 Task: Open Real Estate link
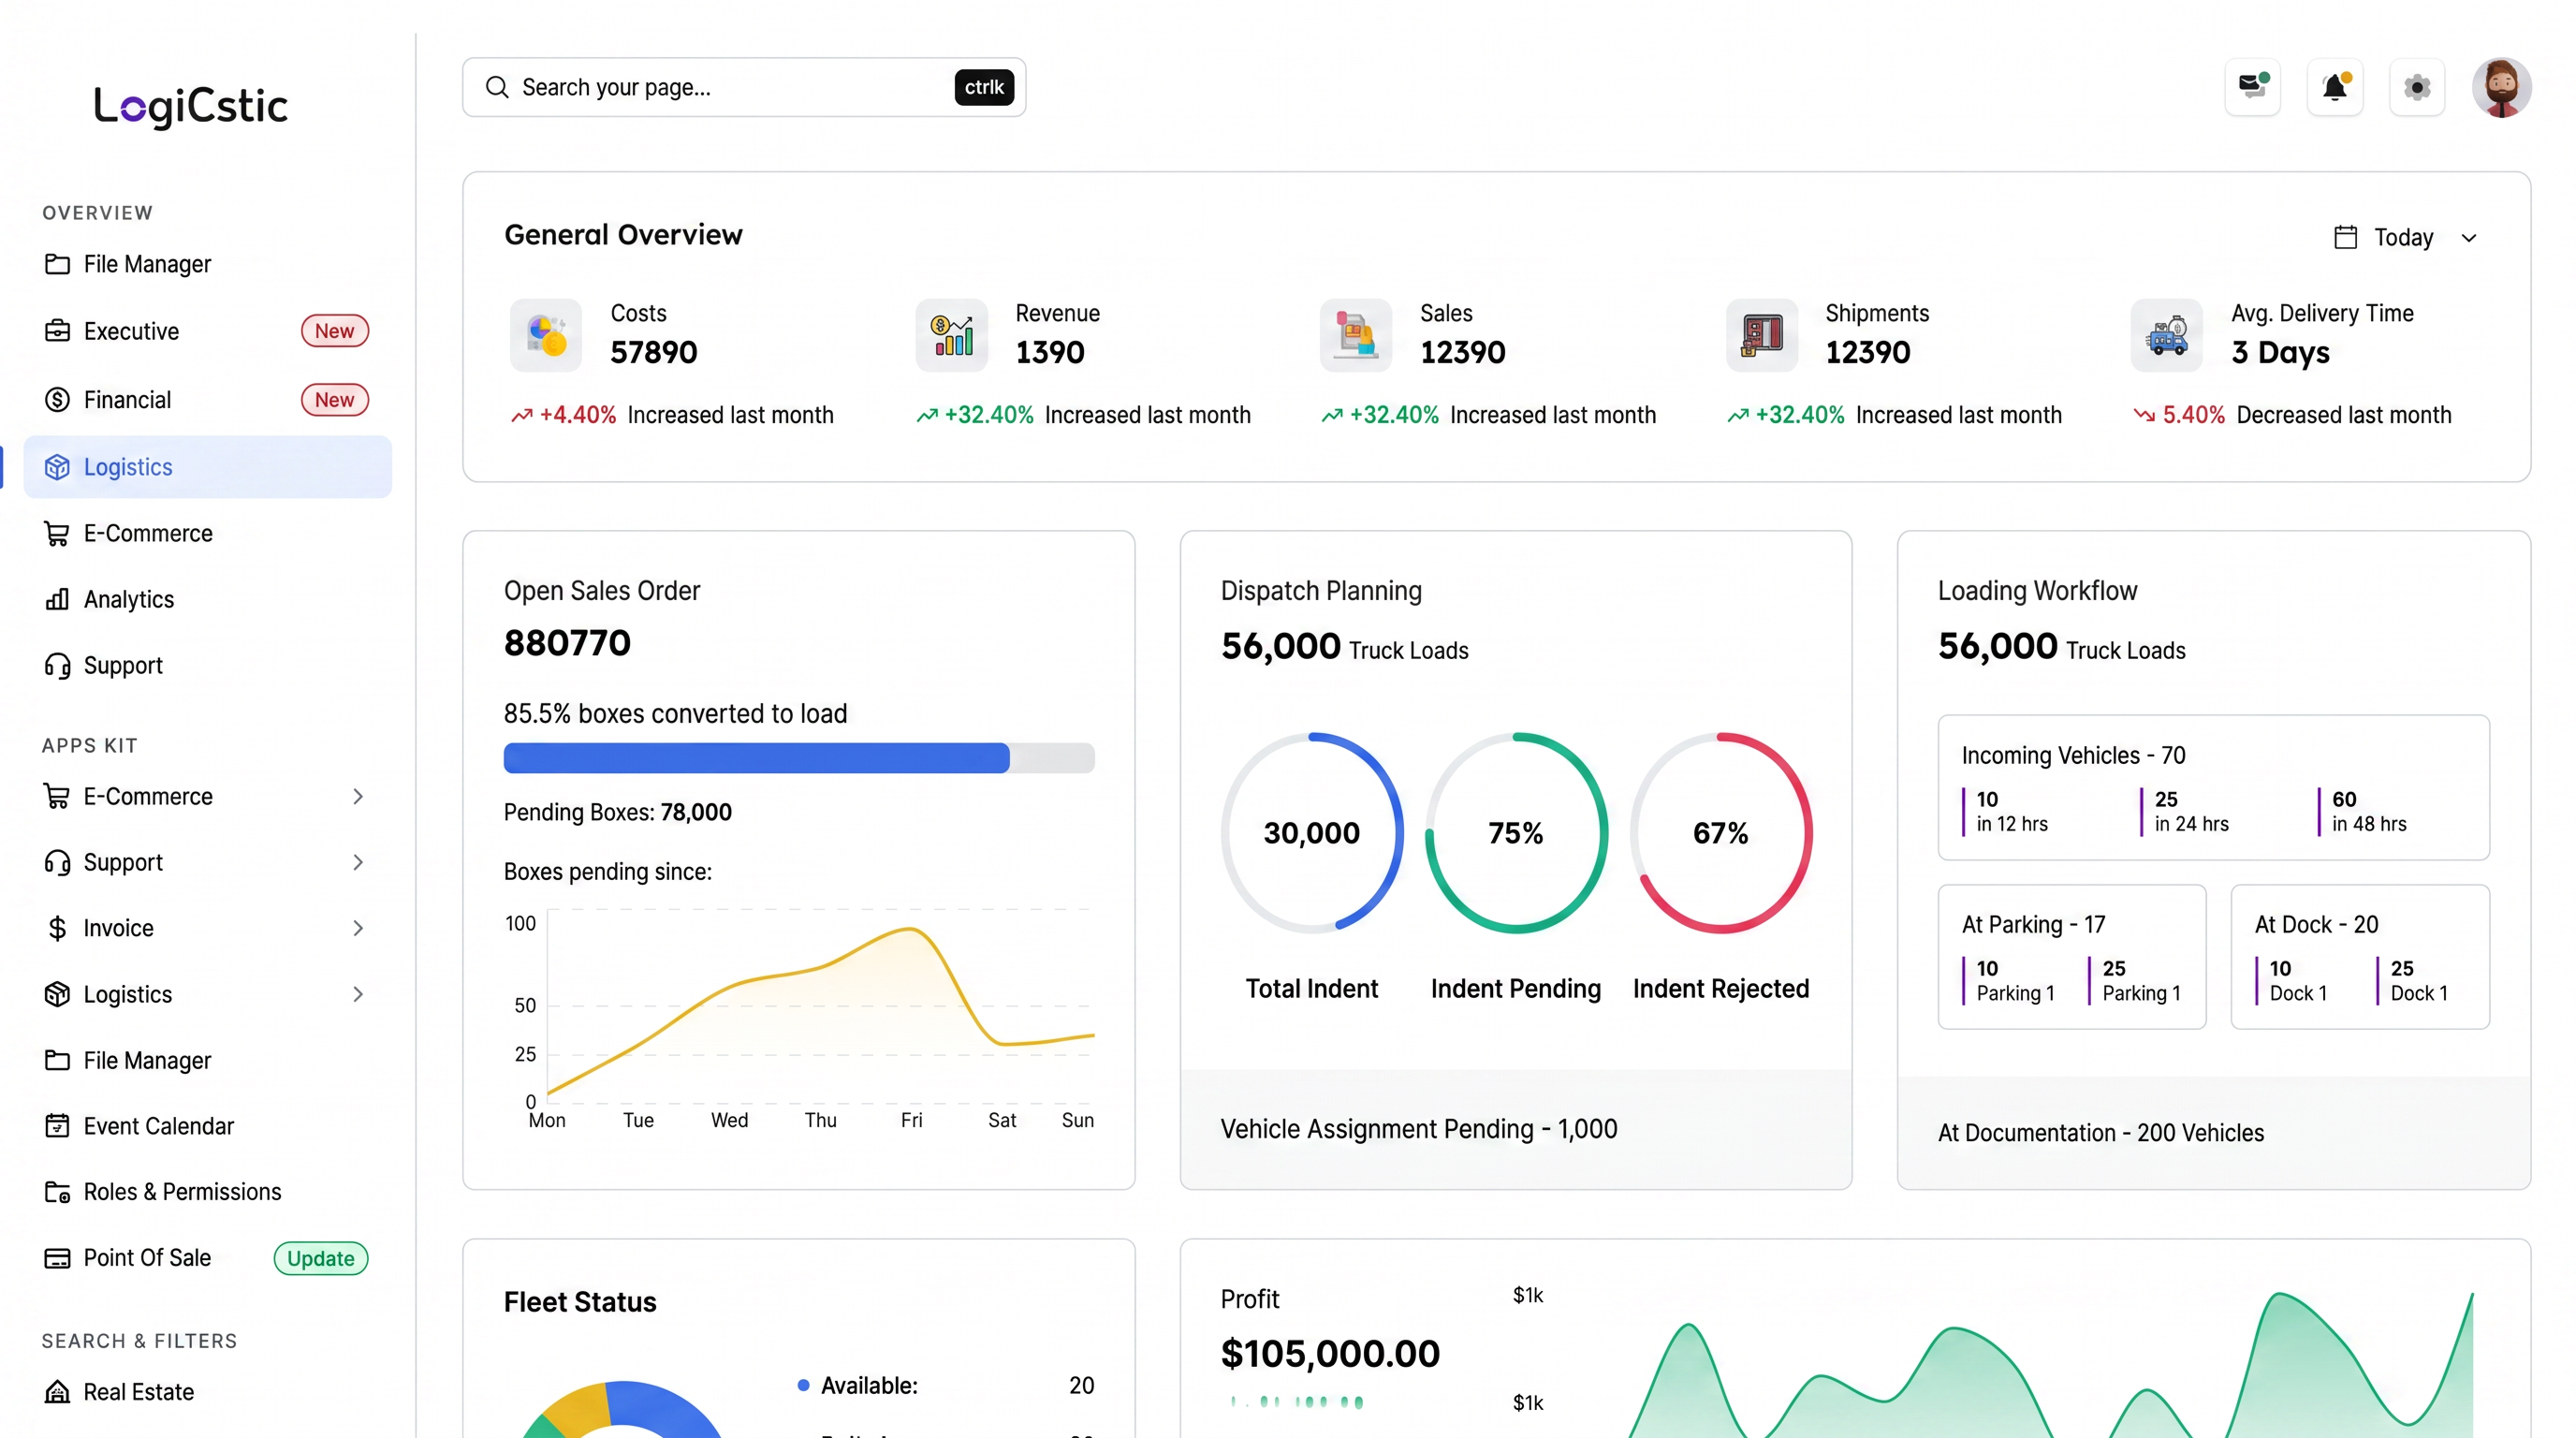207,1392
